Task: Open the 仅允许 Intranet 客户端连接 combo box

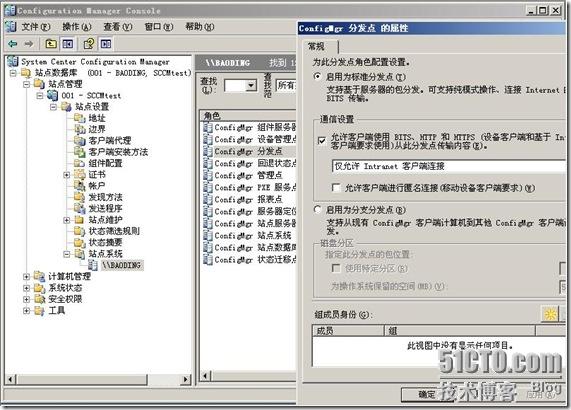Action: (x=449, y=166)
